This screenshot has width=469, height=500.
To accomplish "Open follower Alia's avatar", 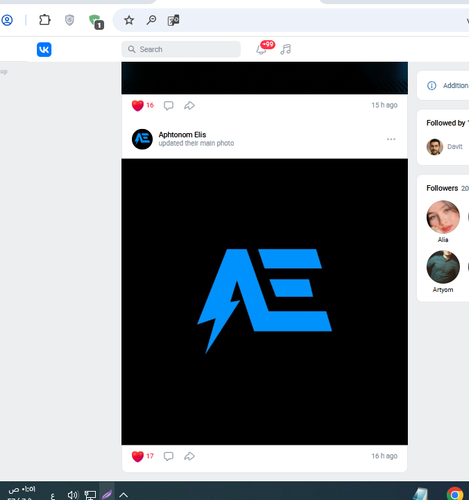I will [x=443, y=217].
